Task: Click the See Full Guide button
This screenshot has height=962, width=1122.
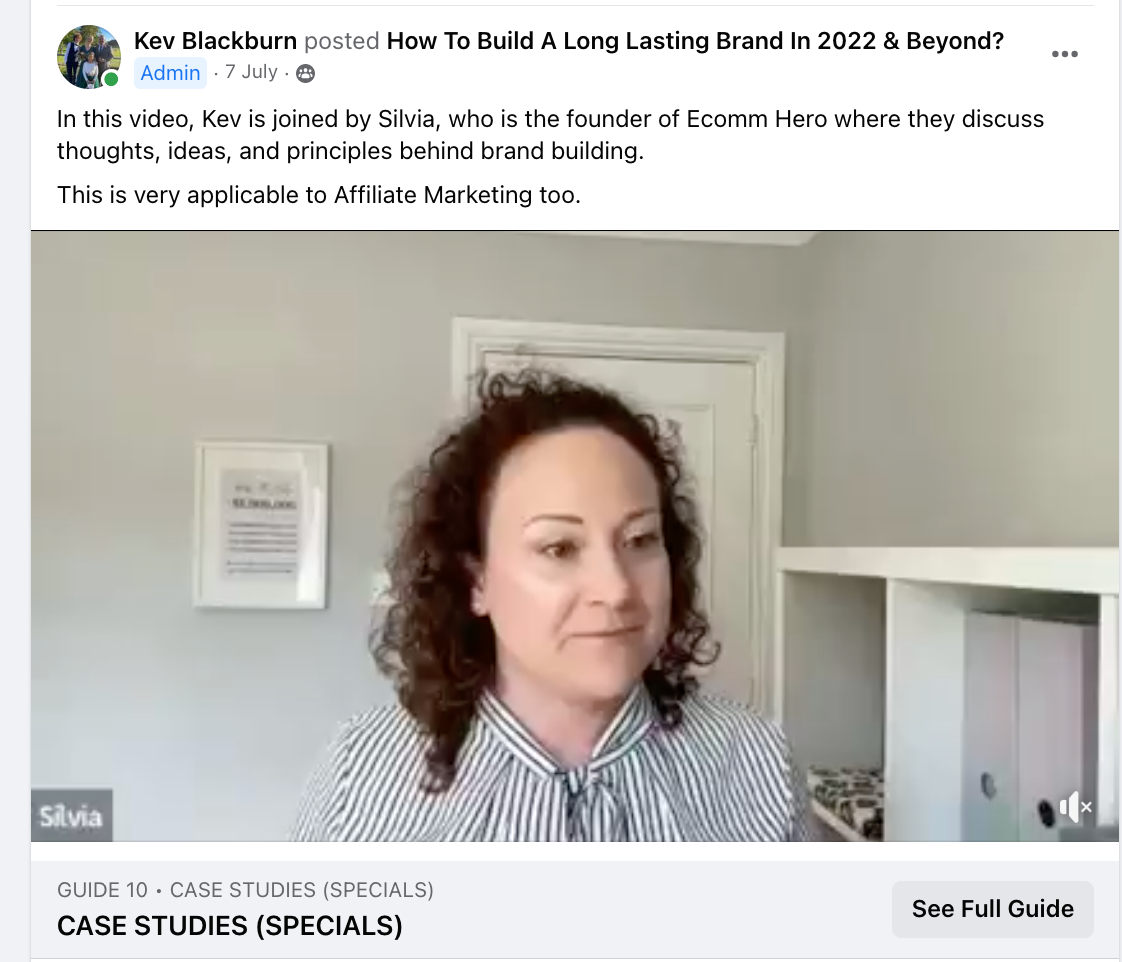Action: click(992, 908)
